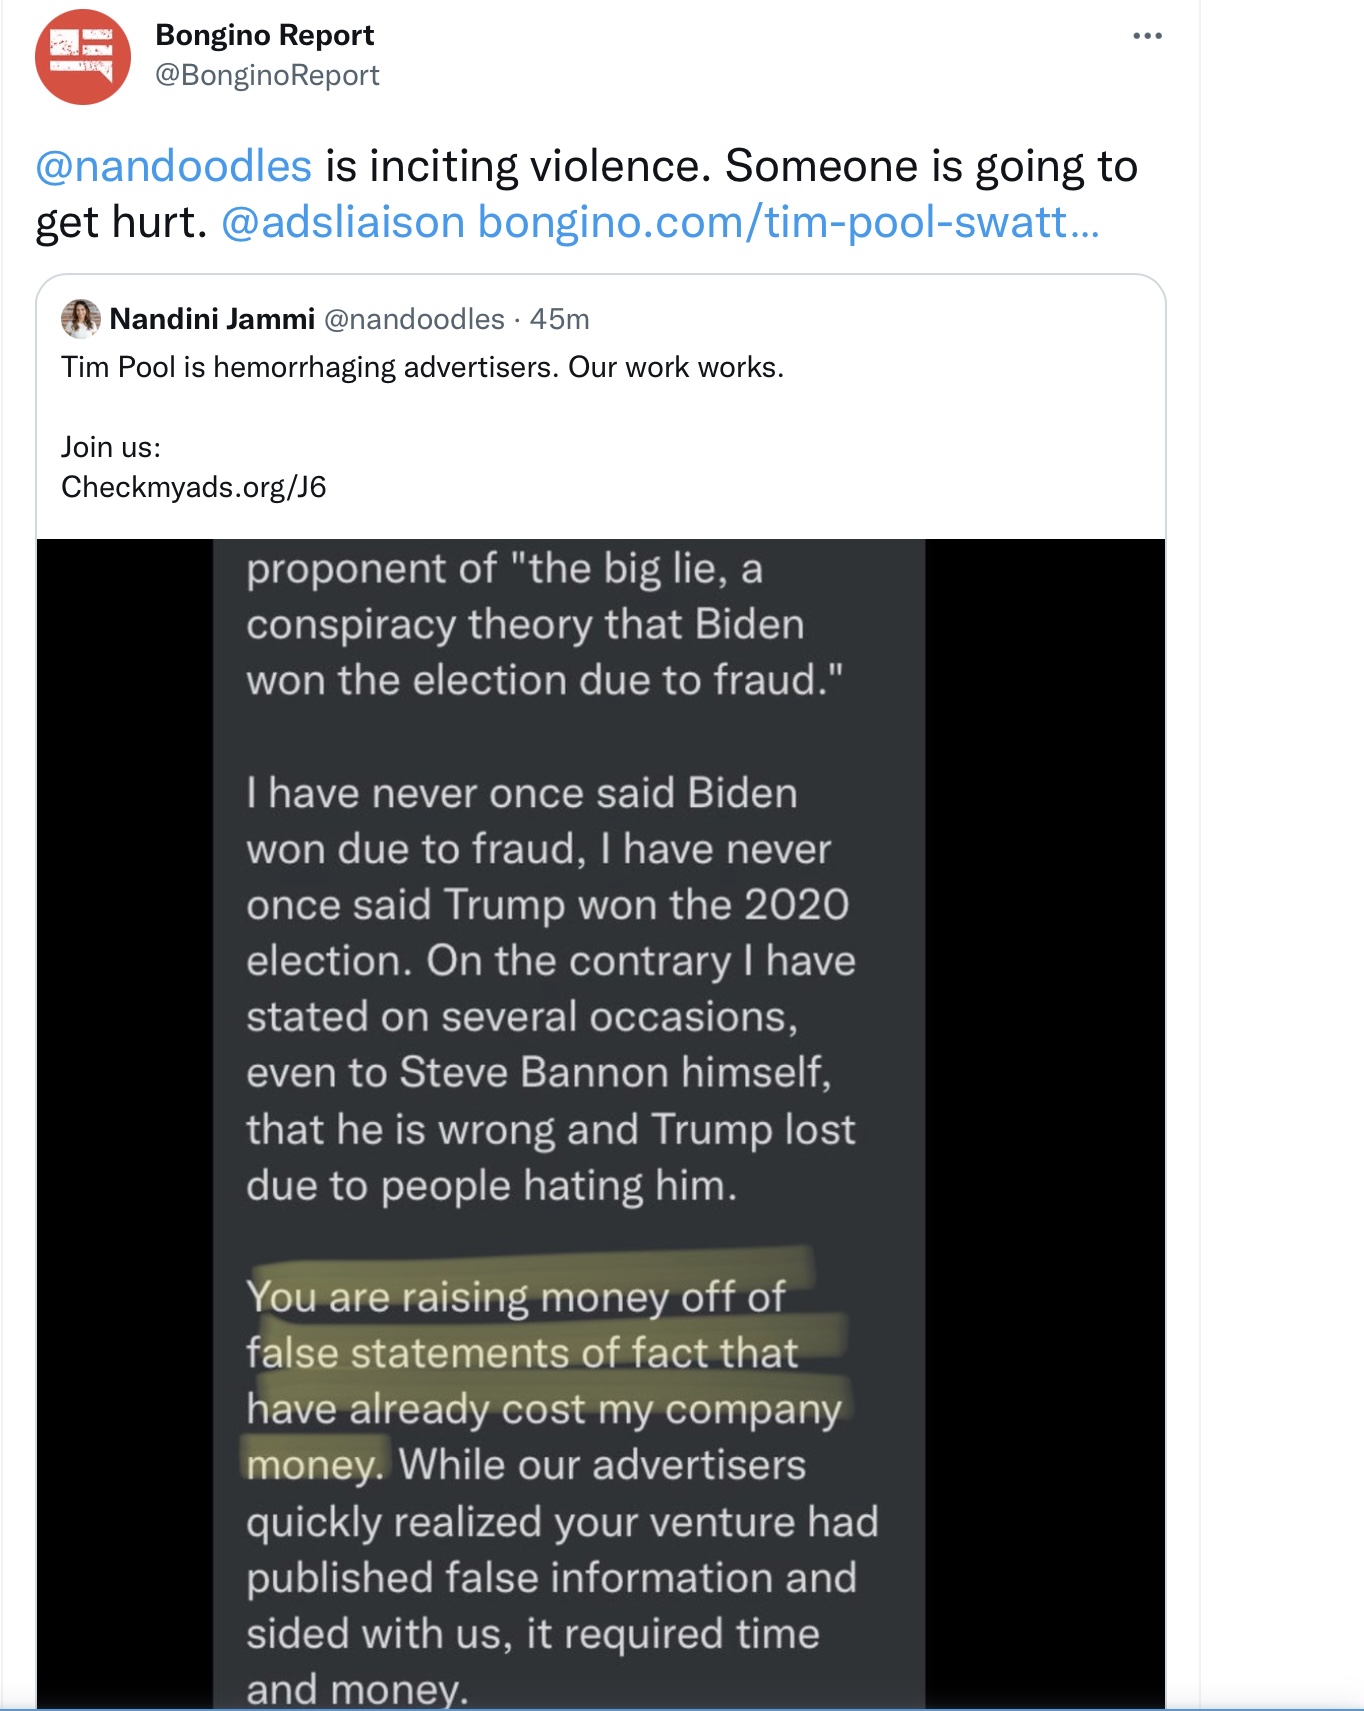Image resolution: width=1364 pixels, height=1711 pixels.
Task: Click the yellow highlighted 'raising money' passage
Action: tap(545, 1380)
